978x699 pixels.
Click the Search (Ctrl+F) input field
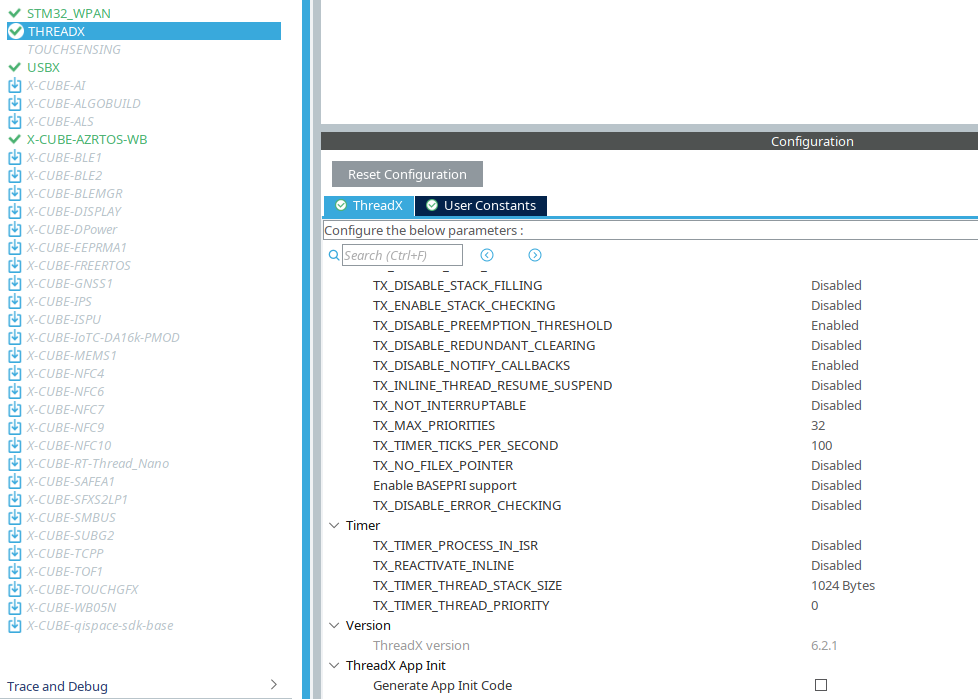tap(402, 255)
